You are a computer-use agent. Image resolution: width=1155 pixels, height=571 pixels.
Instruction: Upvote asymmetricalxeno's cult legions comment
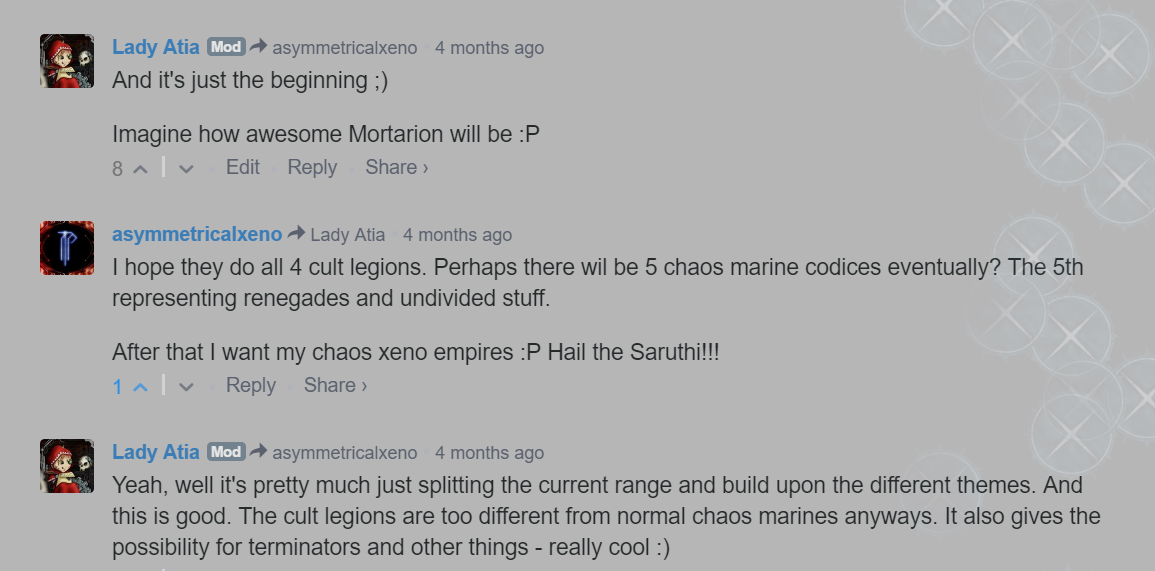[x=140, y=387]
